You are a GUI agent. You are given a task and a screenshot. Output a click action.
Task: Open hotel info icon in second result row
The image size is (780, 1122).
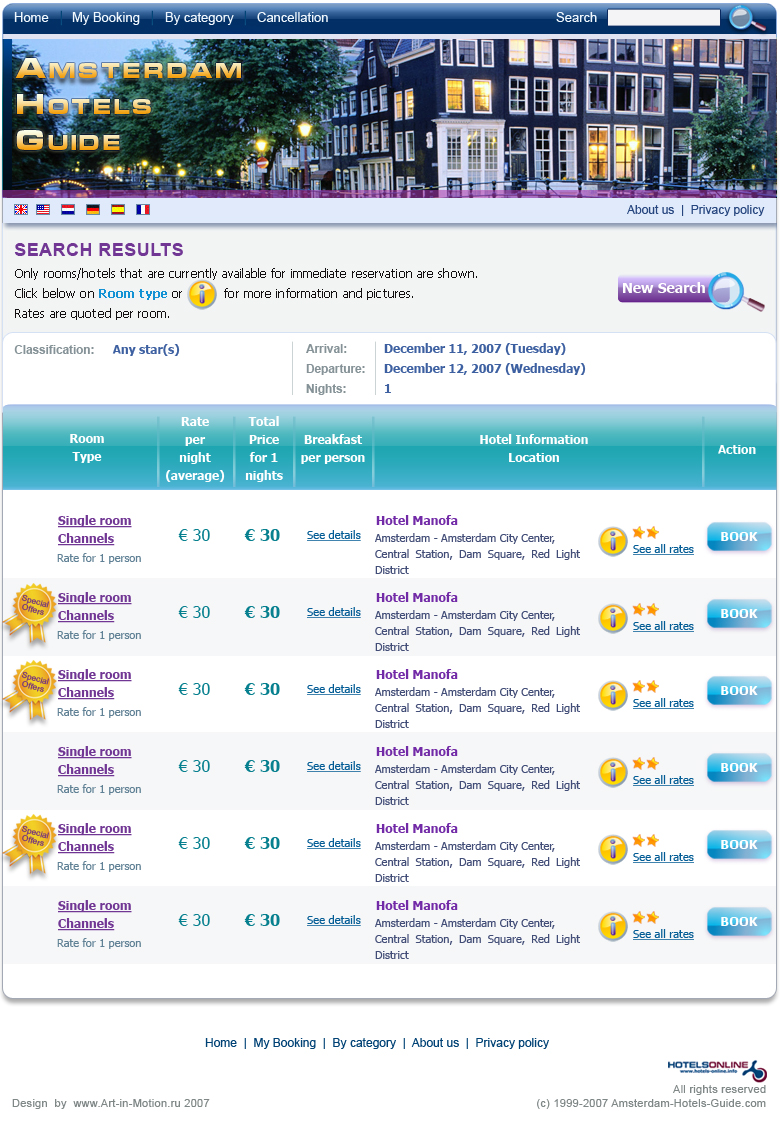[613, 618]
